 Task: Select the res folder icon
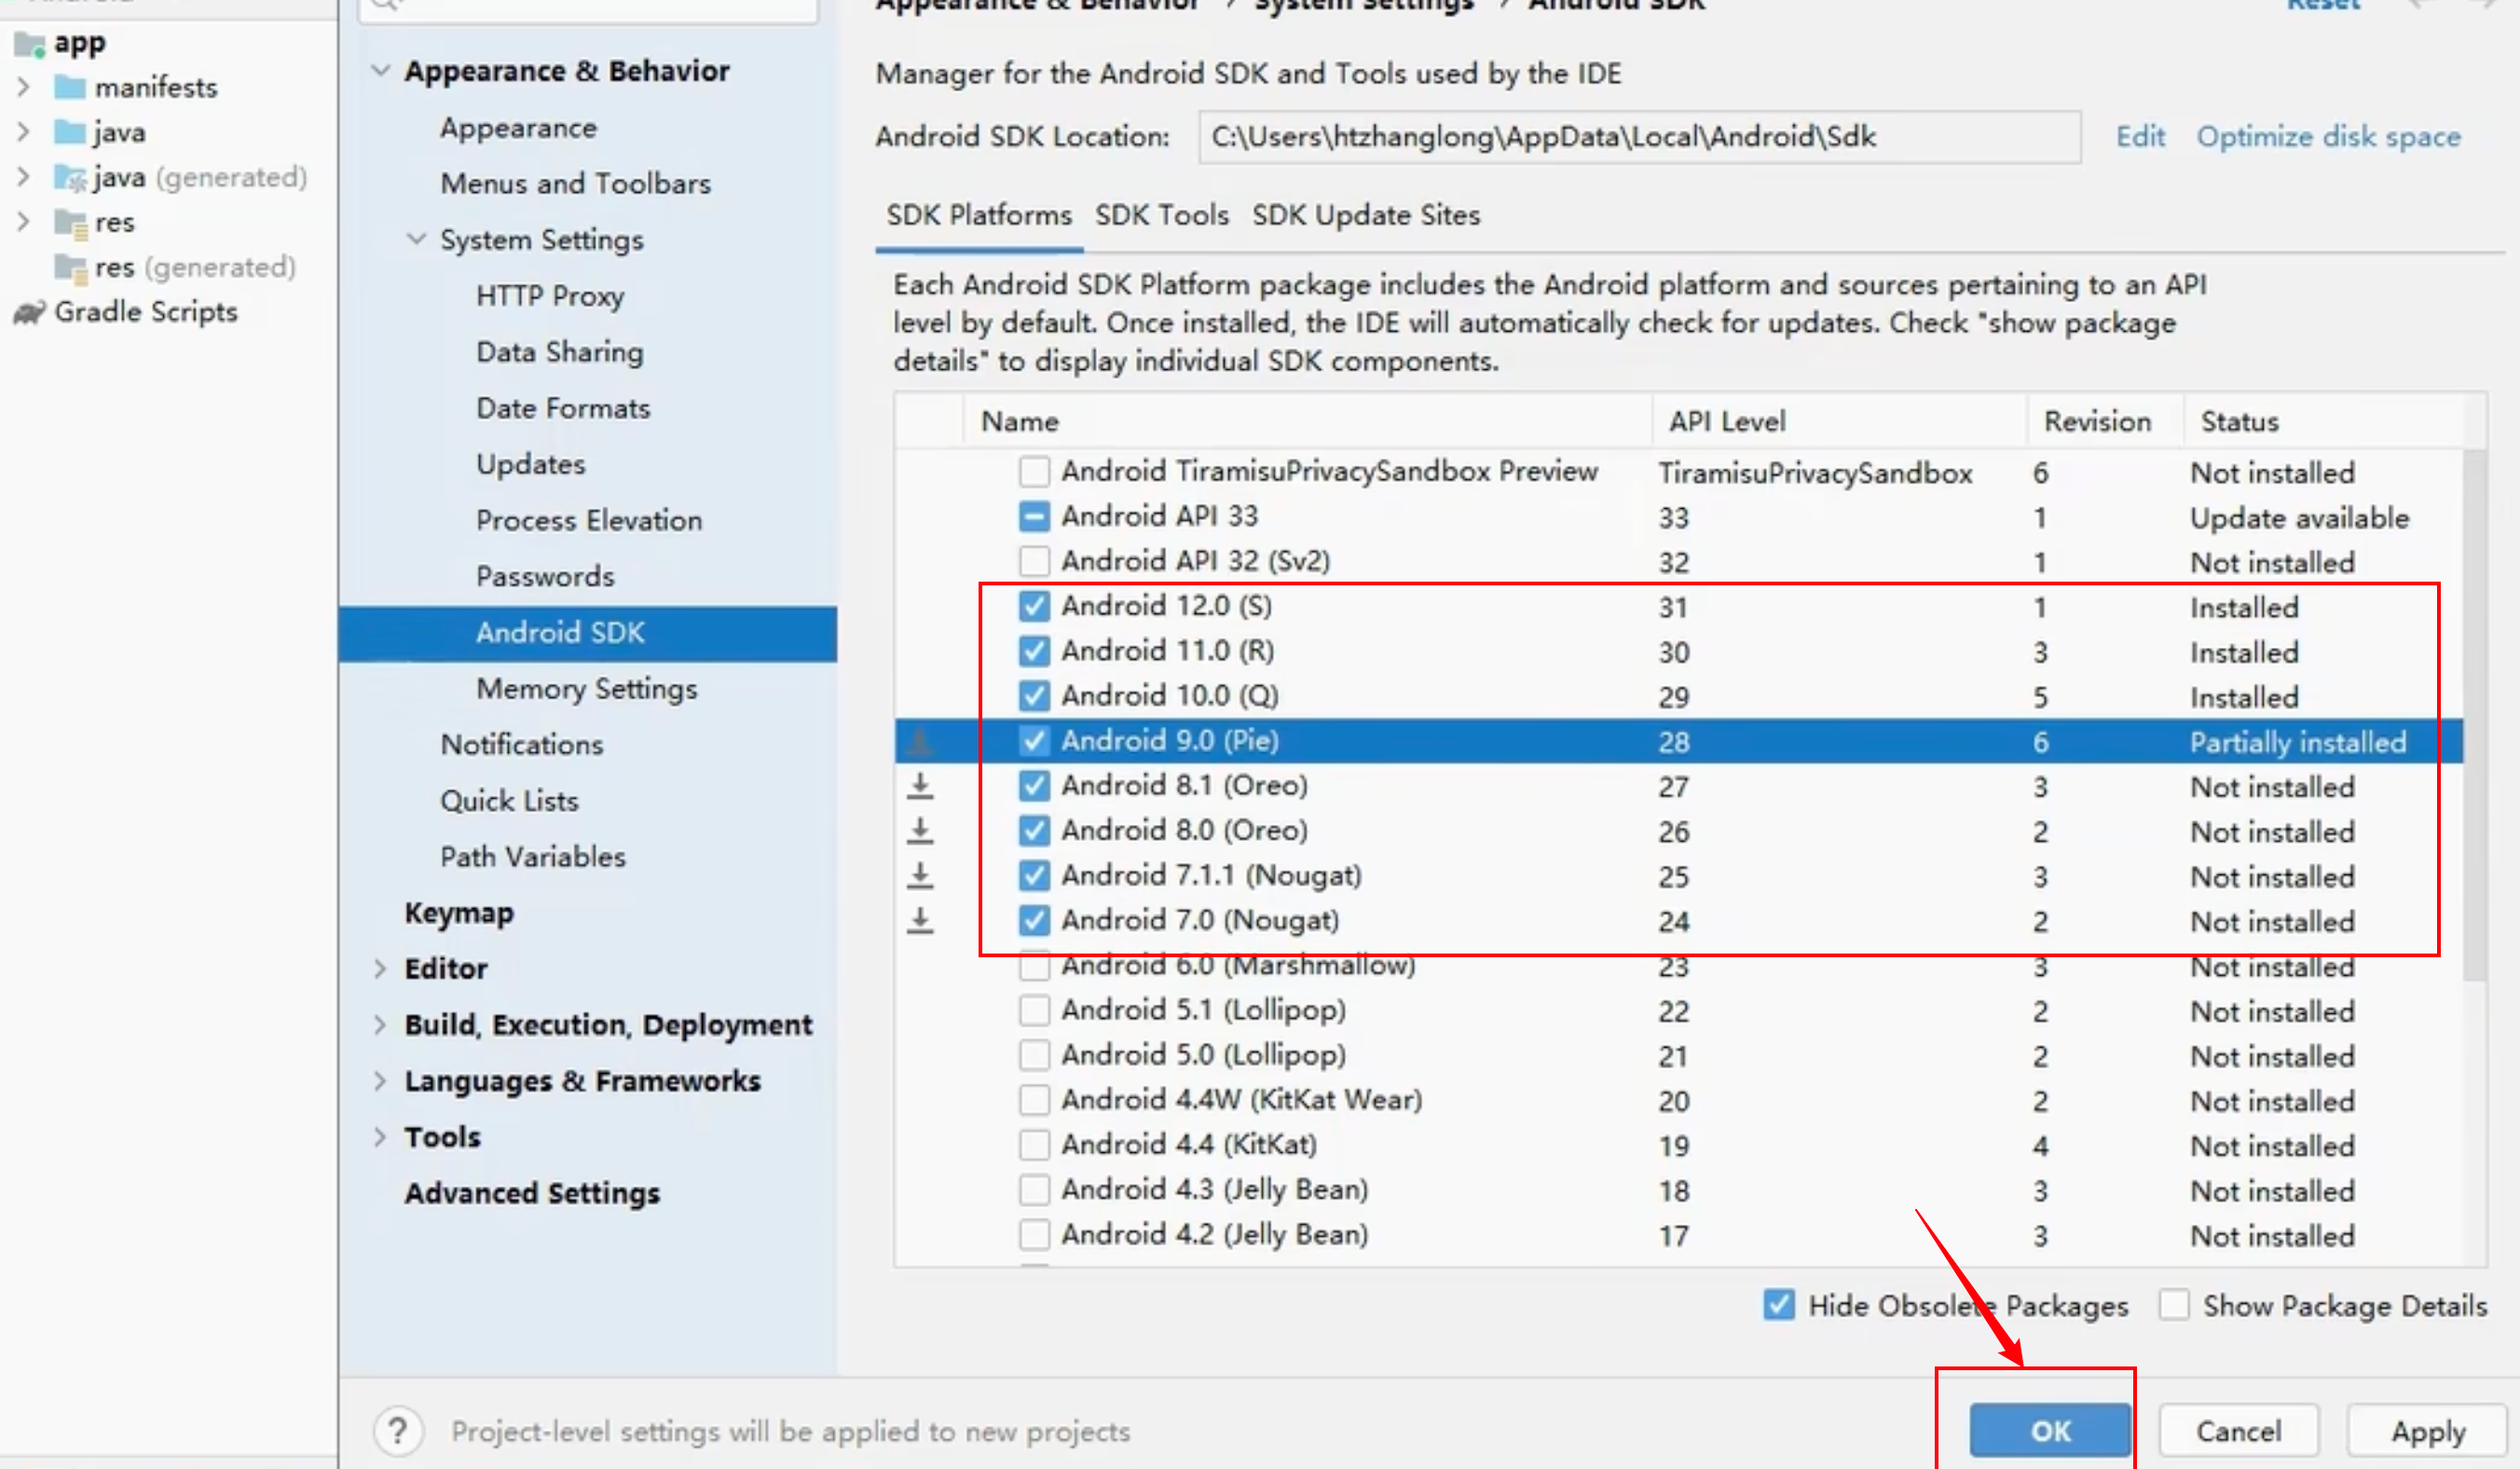tap(70, 222)
